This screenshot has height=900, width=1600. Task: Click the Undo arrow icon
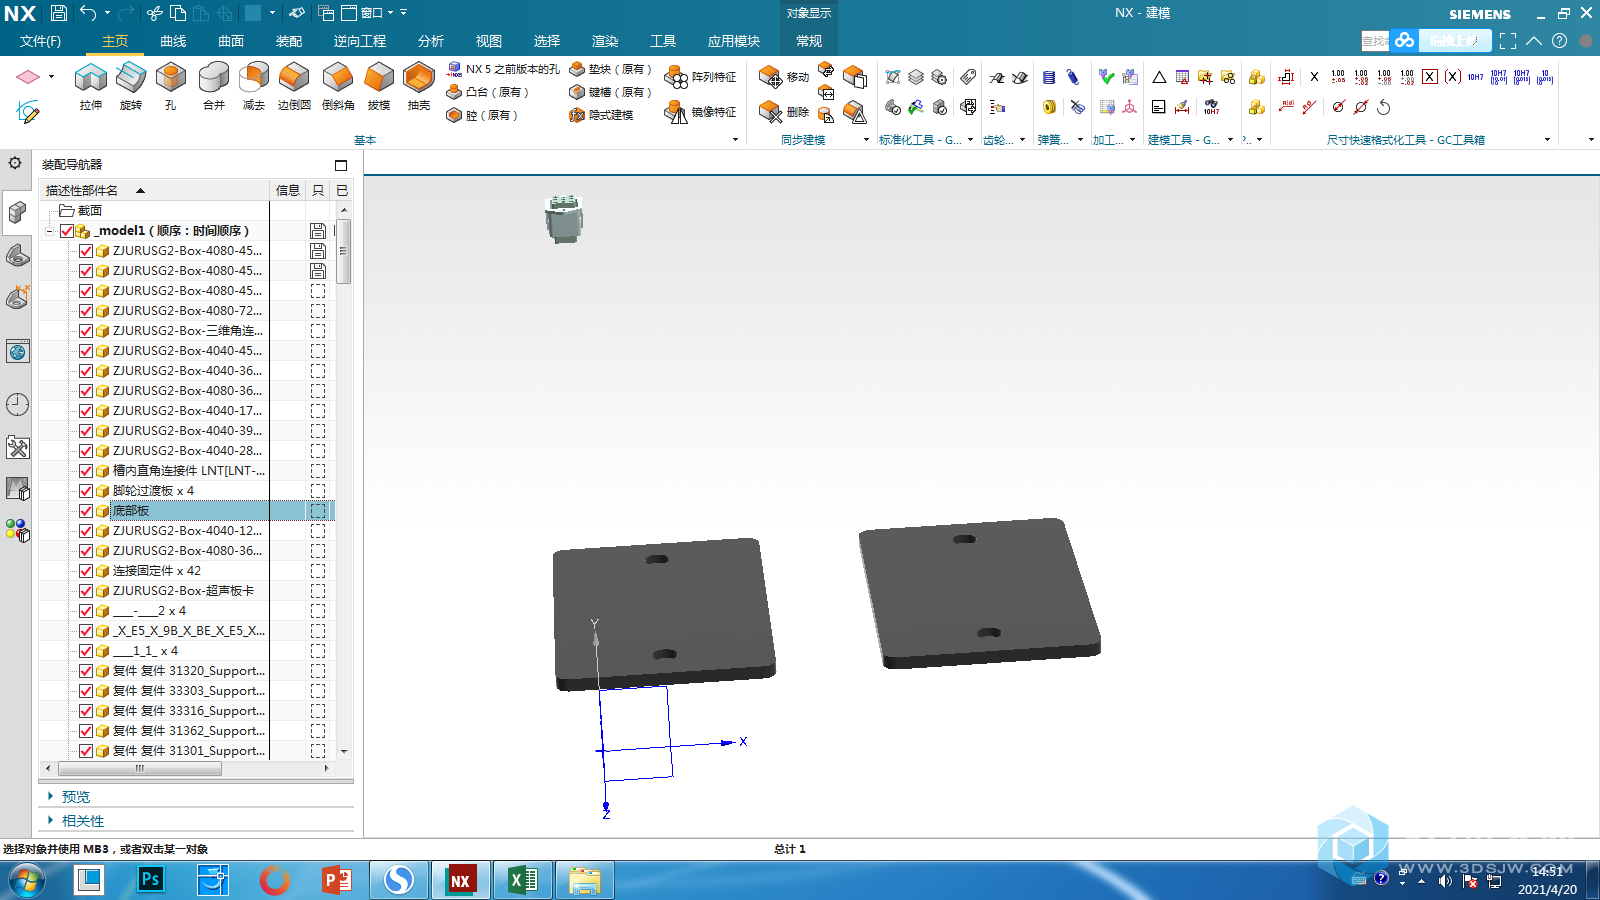[x=88, y=13]
